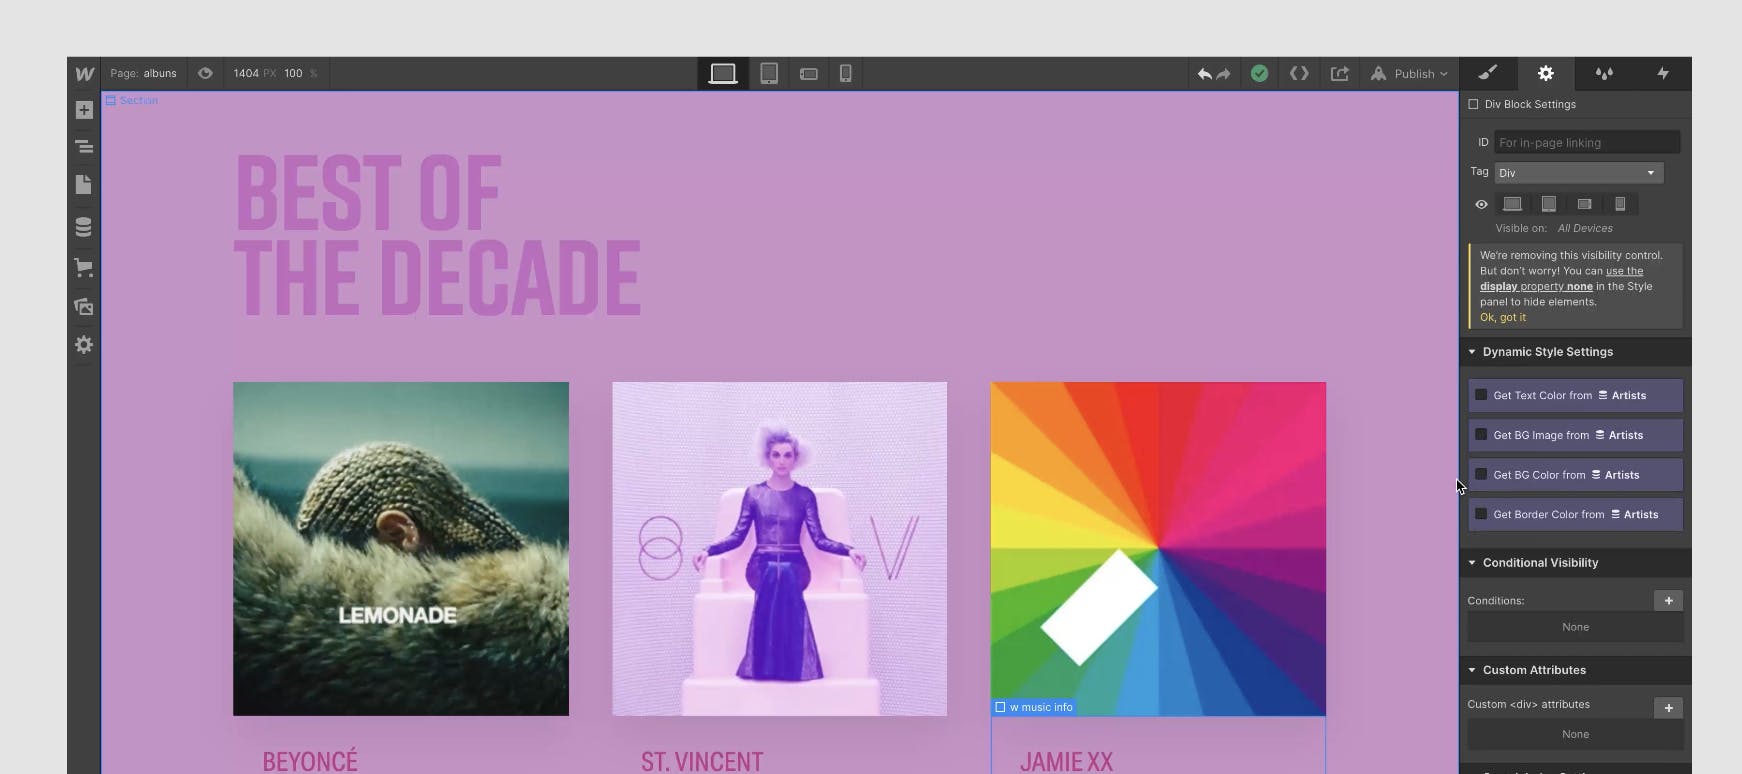Collapse the Custom Attributes section
1742x774 pixels.
point(1472,670)
